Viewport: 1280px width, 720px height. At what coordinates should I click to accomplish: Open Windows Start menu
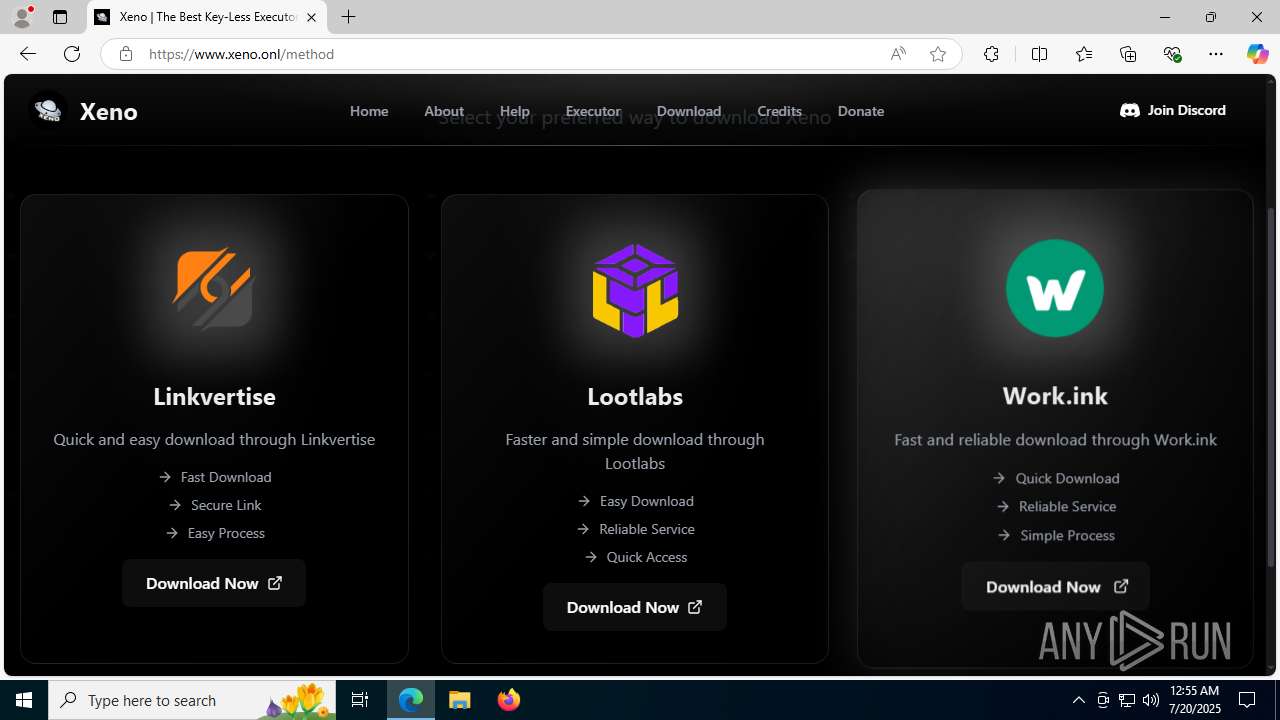24,700
